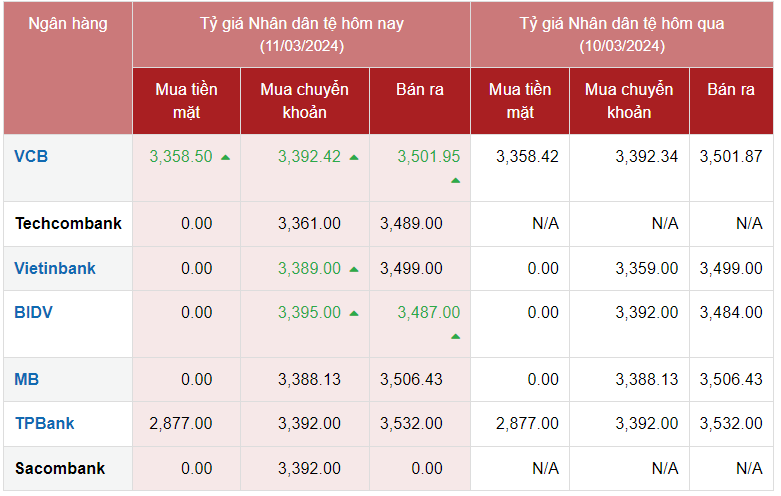Select the TPBank link

(x=45, y=423)
